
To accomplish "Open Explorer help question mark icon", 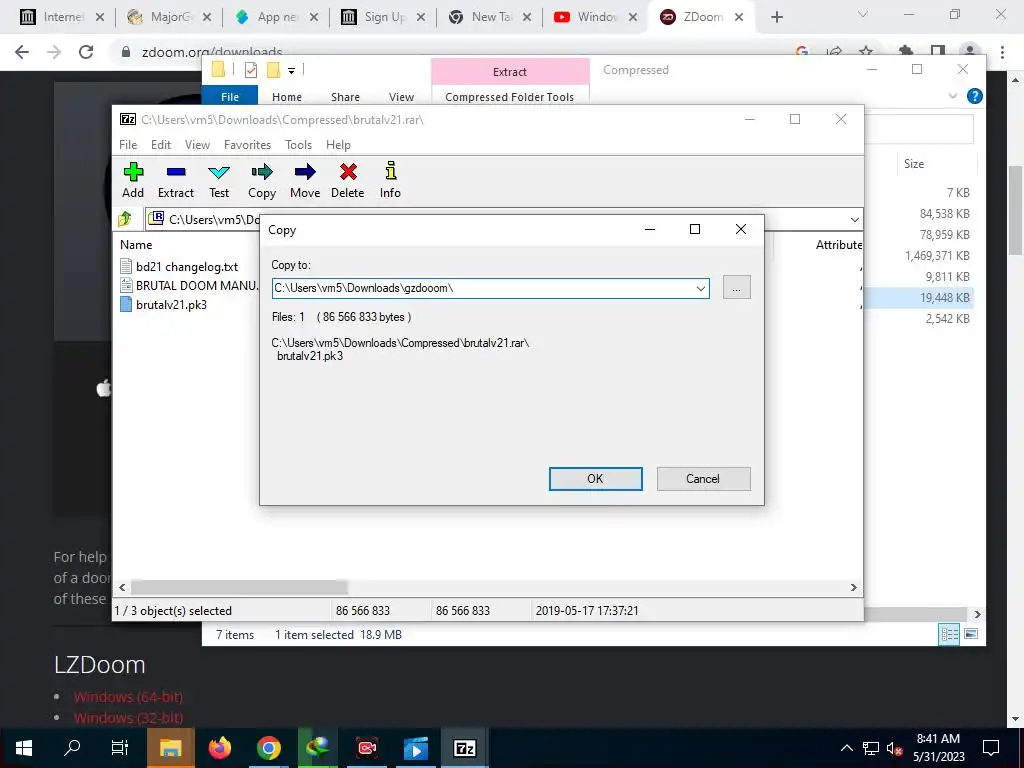I will [x=974, y=97].
